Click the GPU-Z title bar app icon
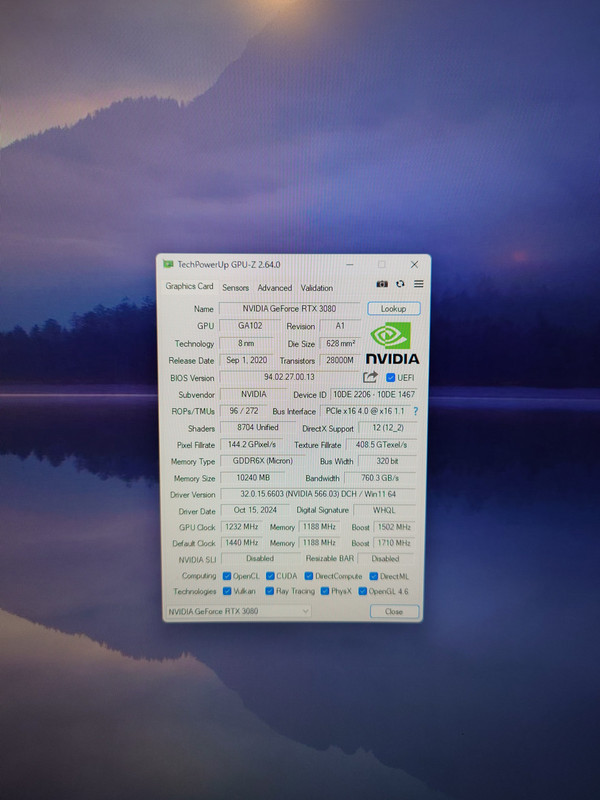Image resolution: width=600 pixels, height=800 pixels. click(168, 264)
